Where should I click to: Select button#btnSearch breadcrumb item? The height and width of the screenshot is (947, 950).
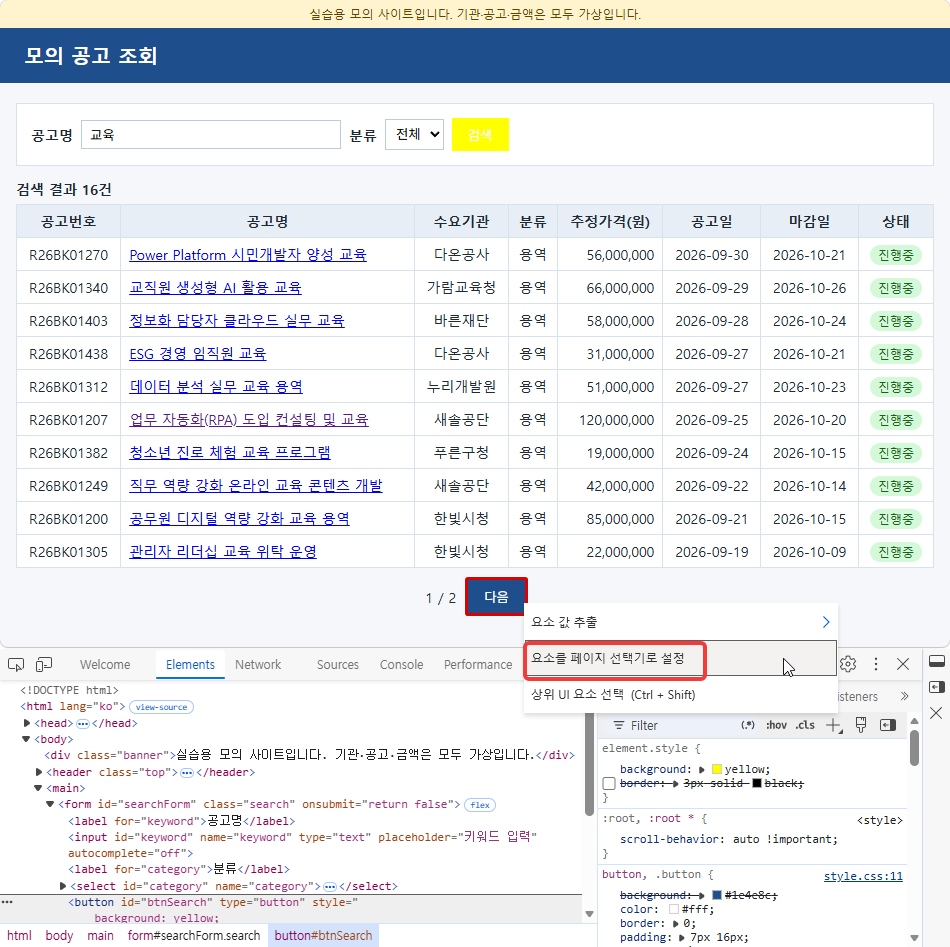click(x=323, y=935)
